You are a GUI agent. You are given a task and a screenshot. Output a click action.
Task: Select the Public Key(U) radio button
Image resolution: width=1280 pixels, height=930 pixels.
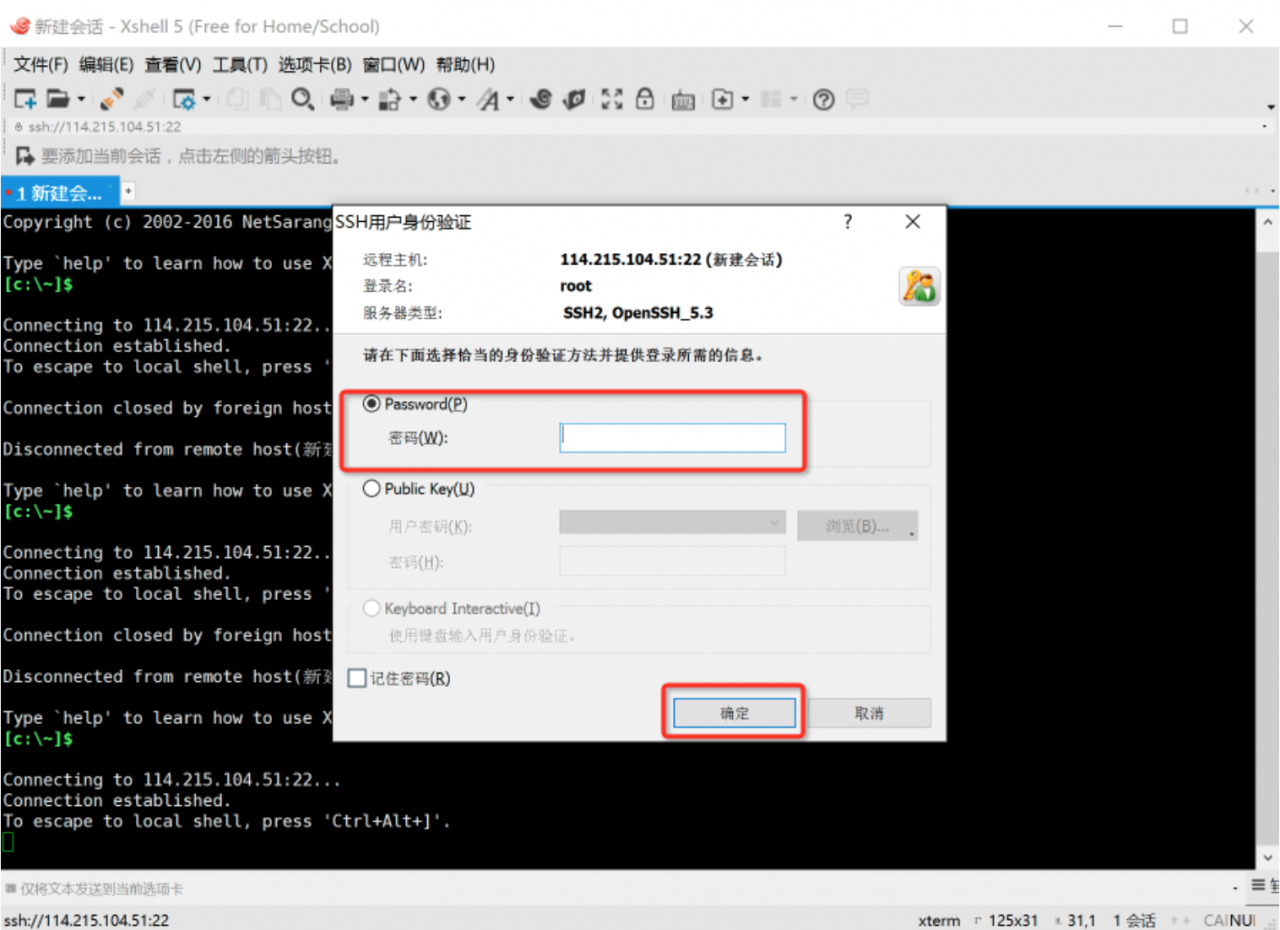click(x=372, y=489)
